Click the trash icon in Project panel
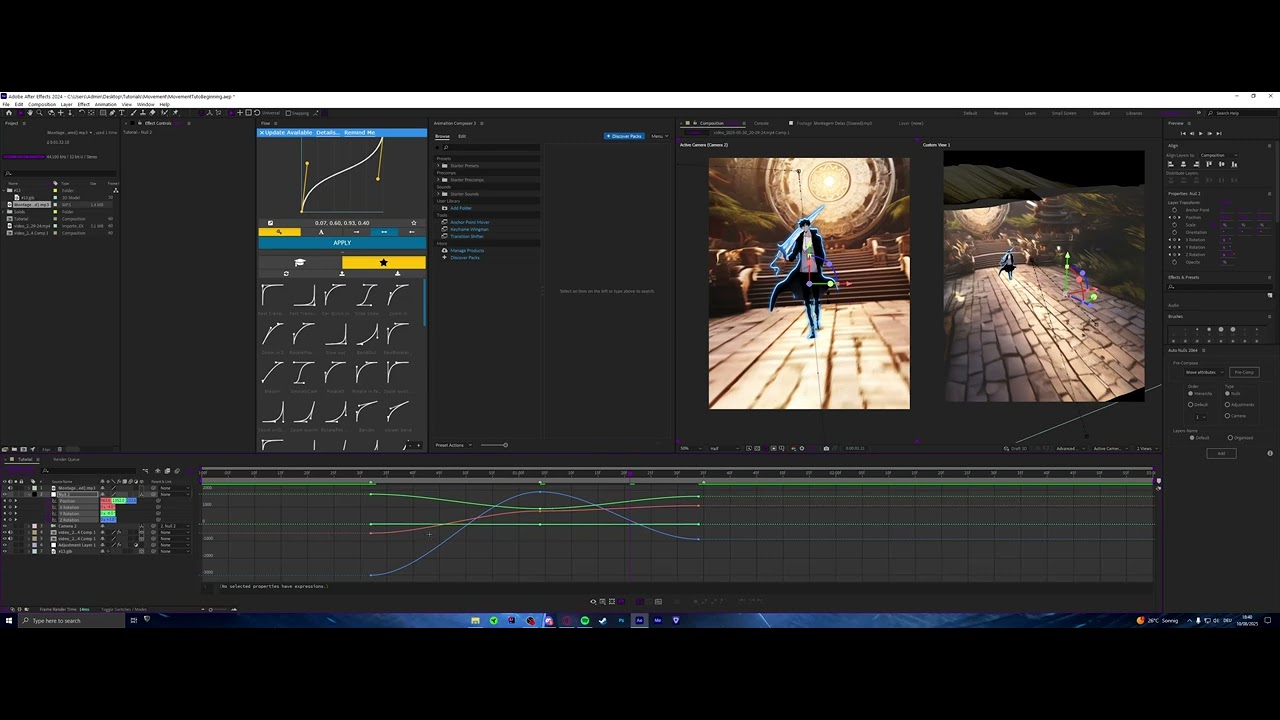The width and height of the screenshot is (1280, 720). pos(60,449)
